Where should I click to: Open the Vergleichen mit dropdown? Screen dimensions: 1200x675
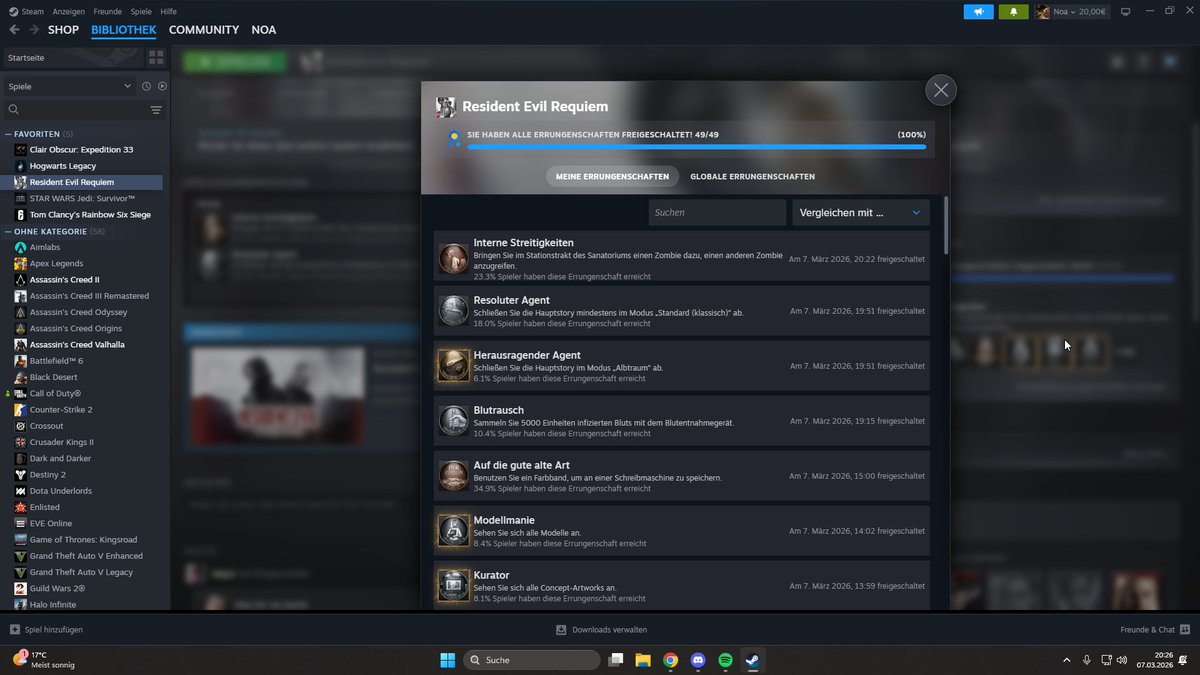pos(861,212)
